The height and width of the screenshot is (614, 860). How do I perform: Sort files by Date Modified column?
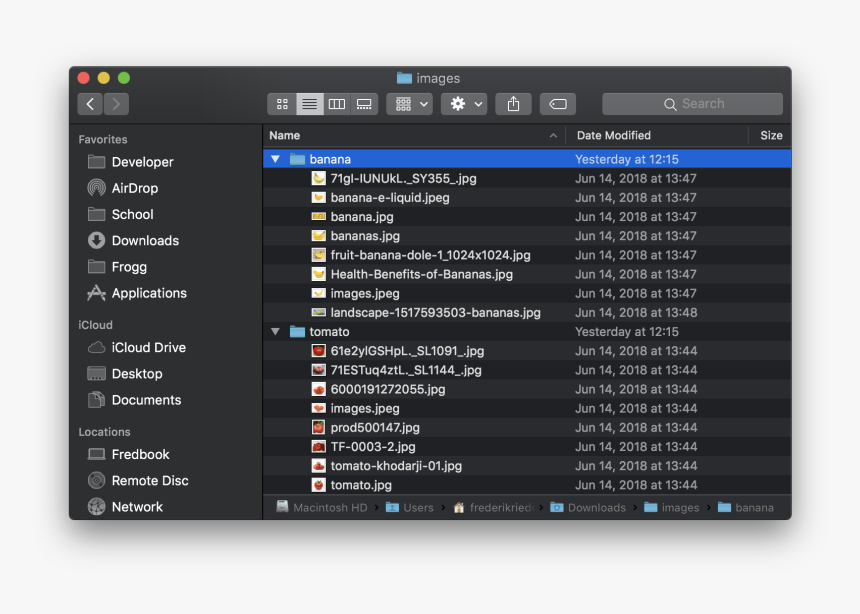tap(613, 136)
